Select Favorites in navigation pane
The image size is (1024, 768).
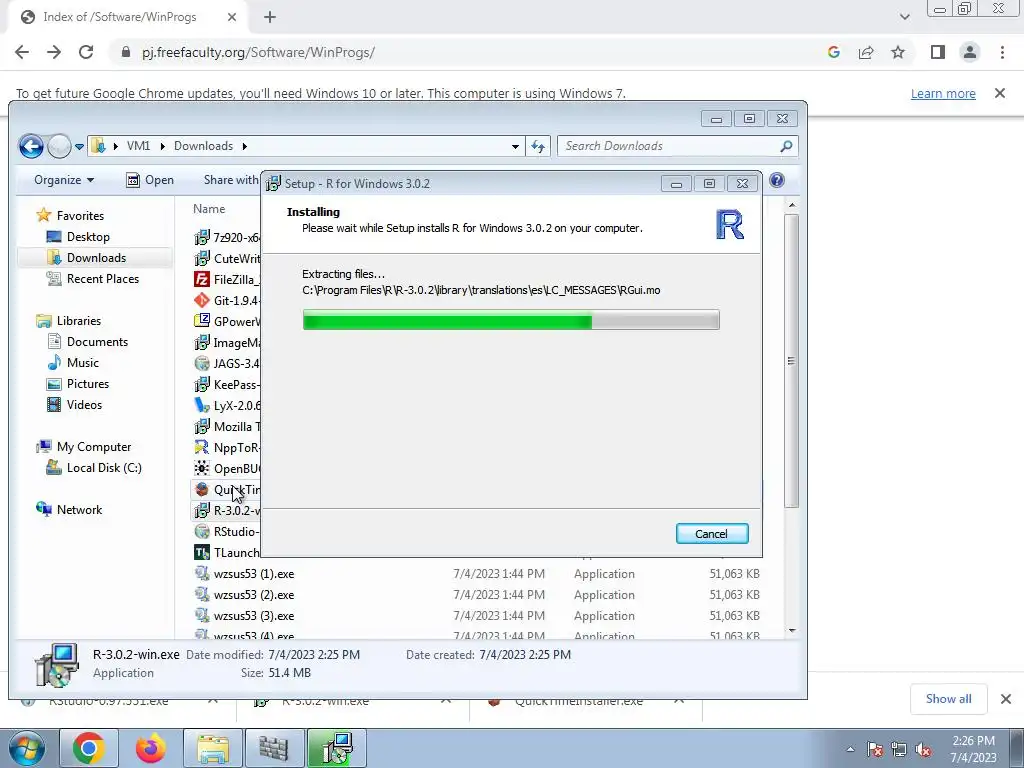coord(80,216)
